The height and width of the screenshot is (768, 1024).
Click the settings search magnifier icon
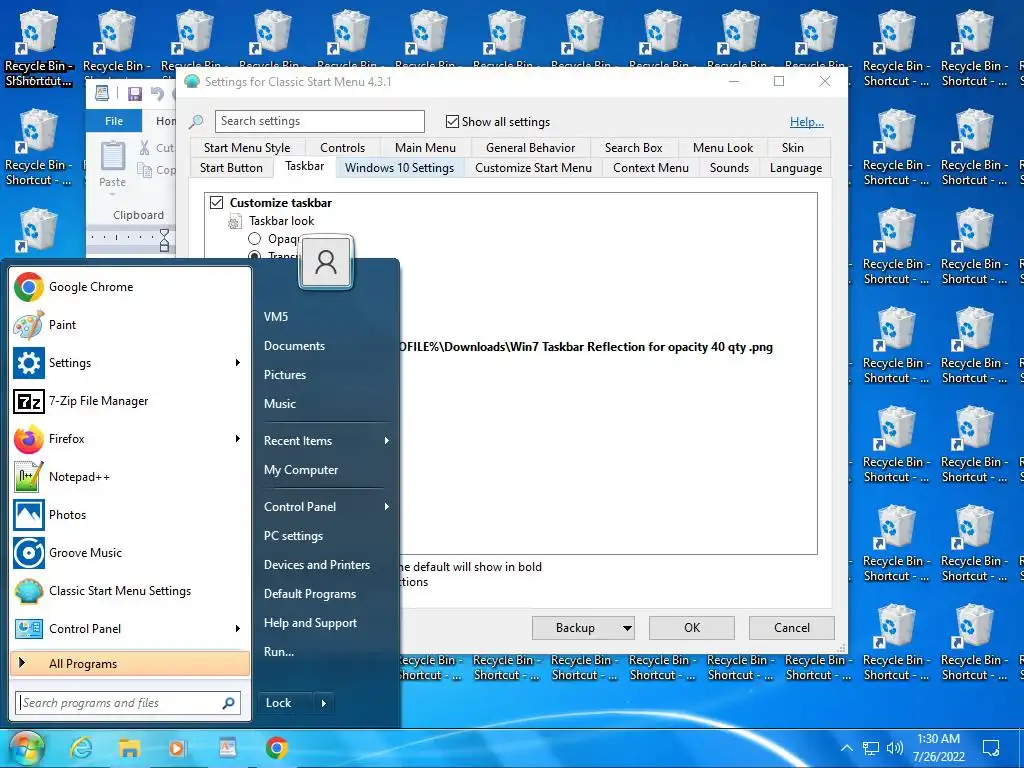[x=196, y=121]
